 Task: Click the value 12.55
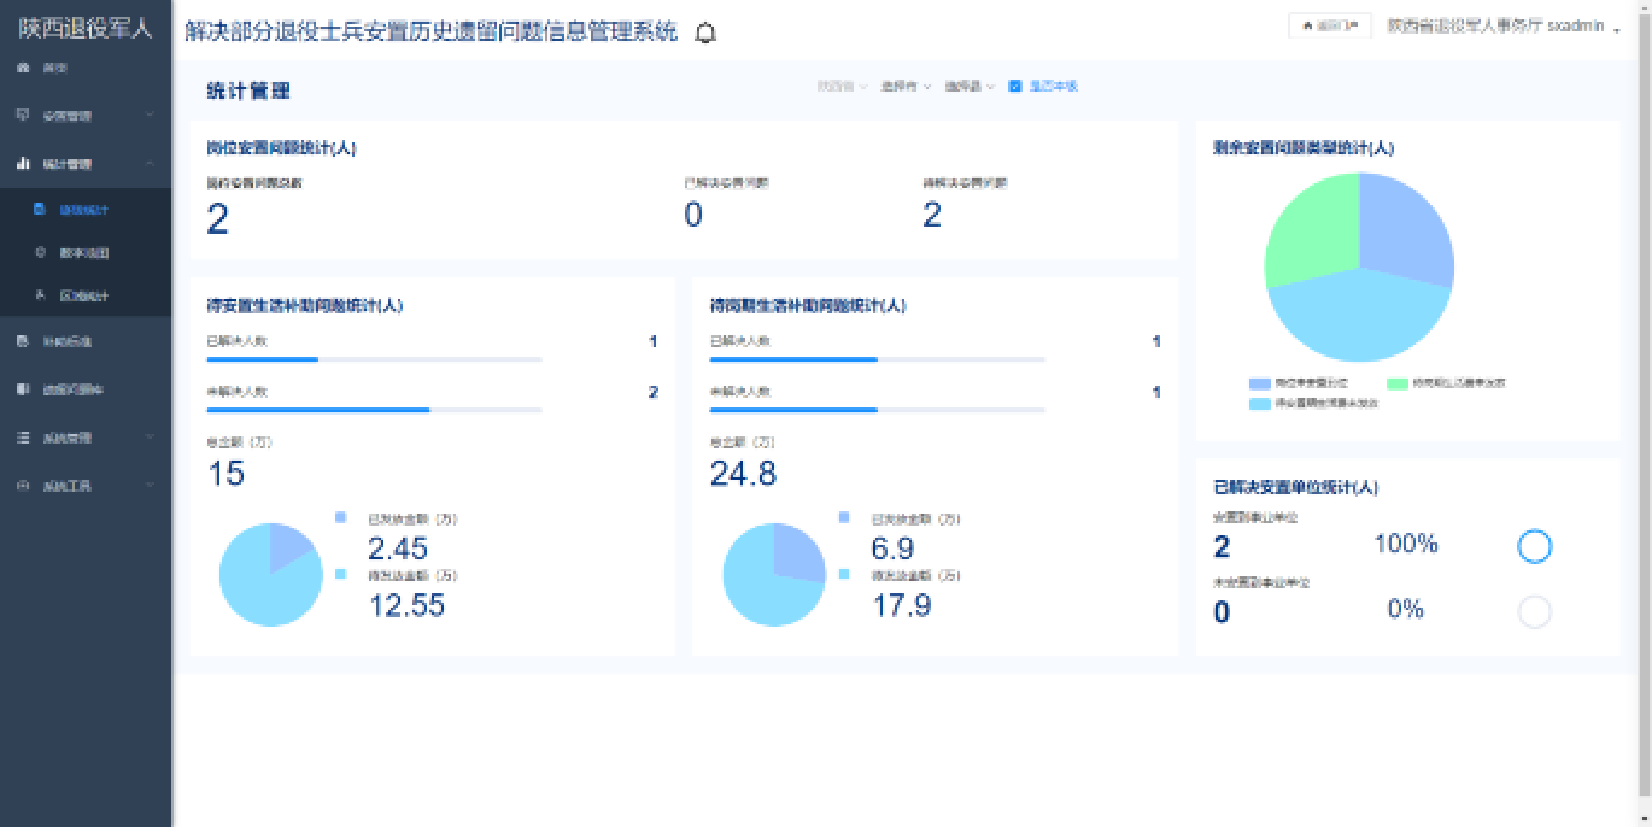(x=407, y=605)
